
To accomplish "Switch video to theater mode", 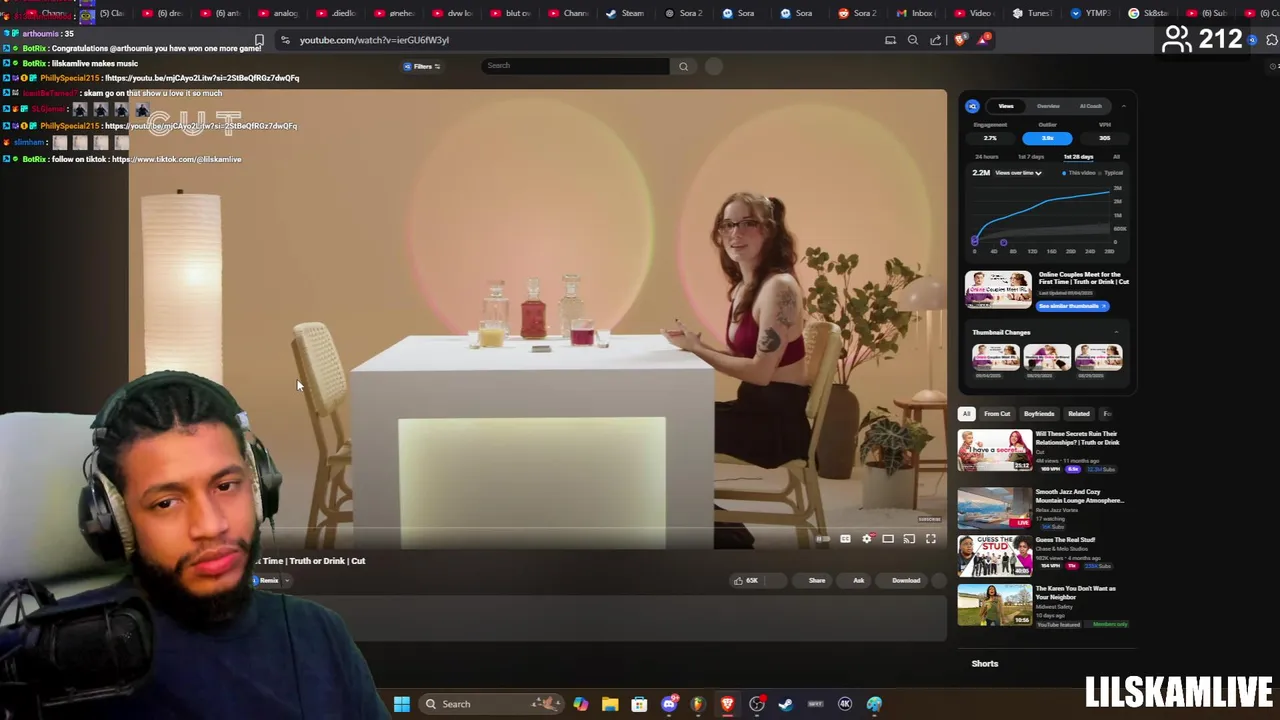I will [x=888, y=539].
